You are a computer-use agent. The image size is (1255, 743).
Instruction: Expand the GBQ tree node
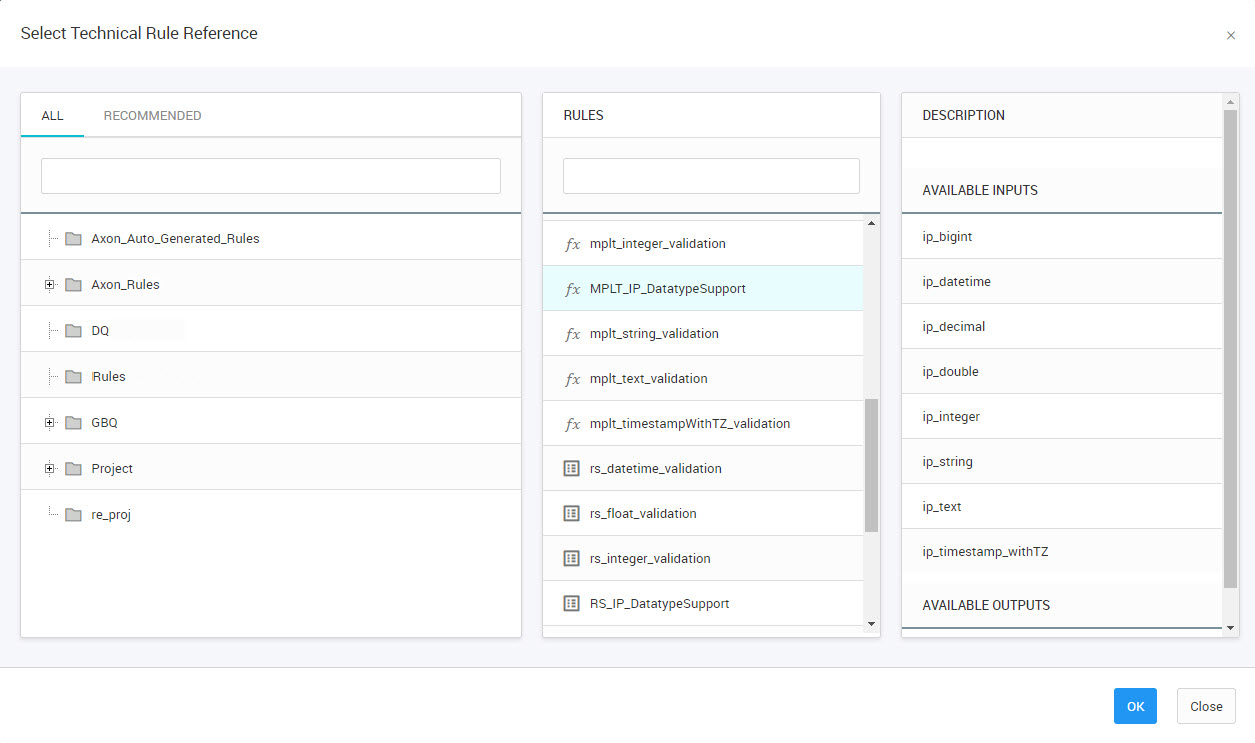[49, 423]
